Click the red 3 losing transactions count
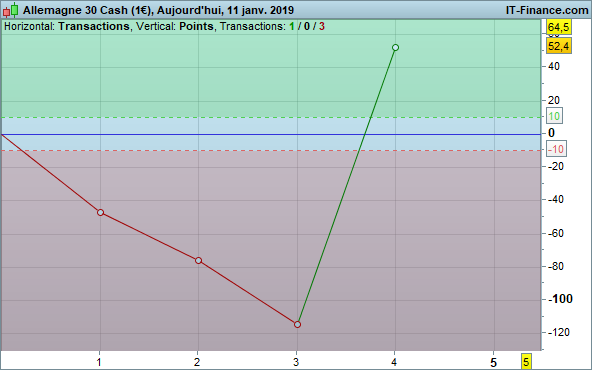This screenshot has width=592, height=370. [322, 26]
